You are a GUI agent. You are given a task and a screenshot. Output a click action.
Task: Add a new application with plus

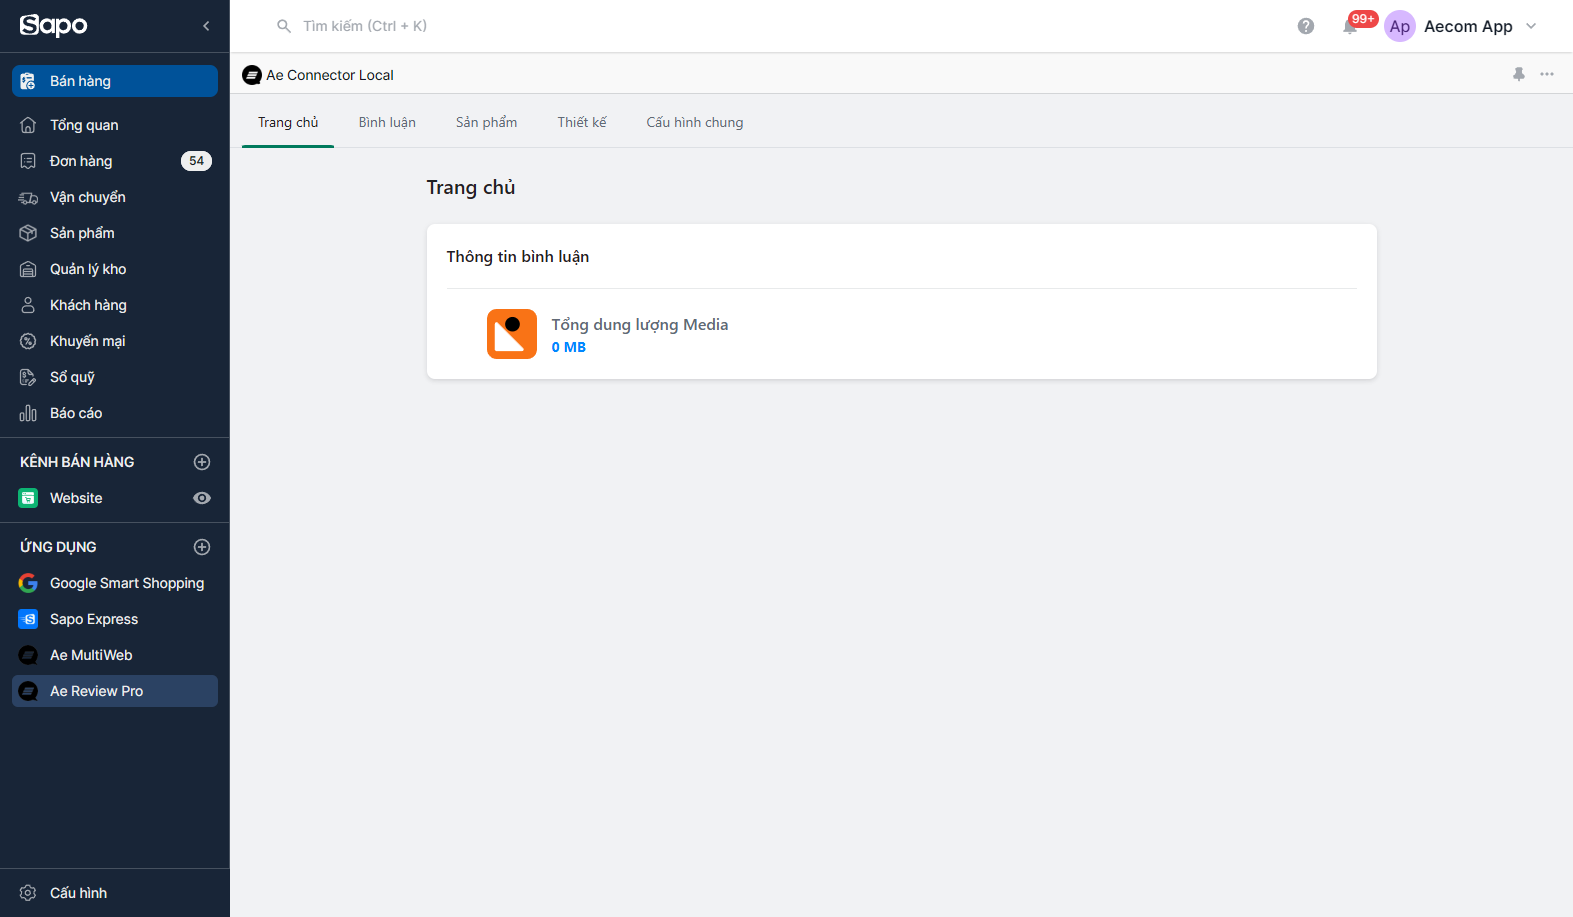202,547
